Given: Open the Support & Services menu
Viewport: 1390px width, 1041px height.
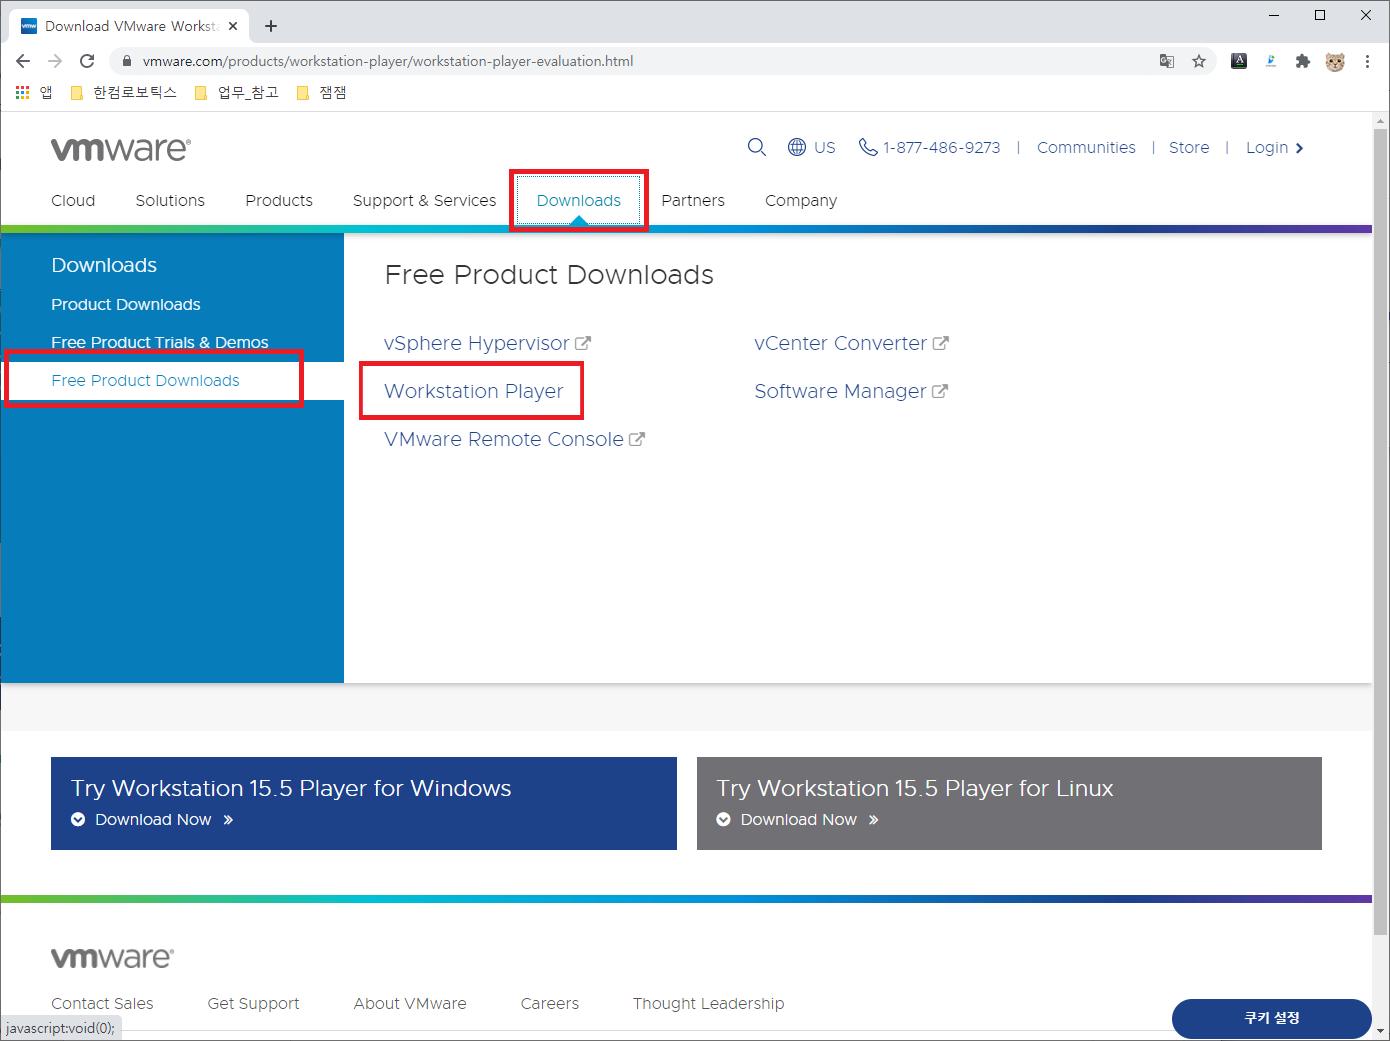Looking at the screenshot, I should coord(424,200).
